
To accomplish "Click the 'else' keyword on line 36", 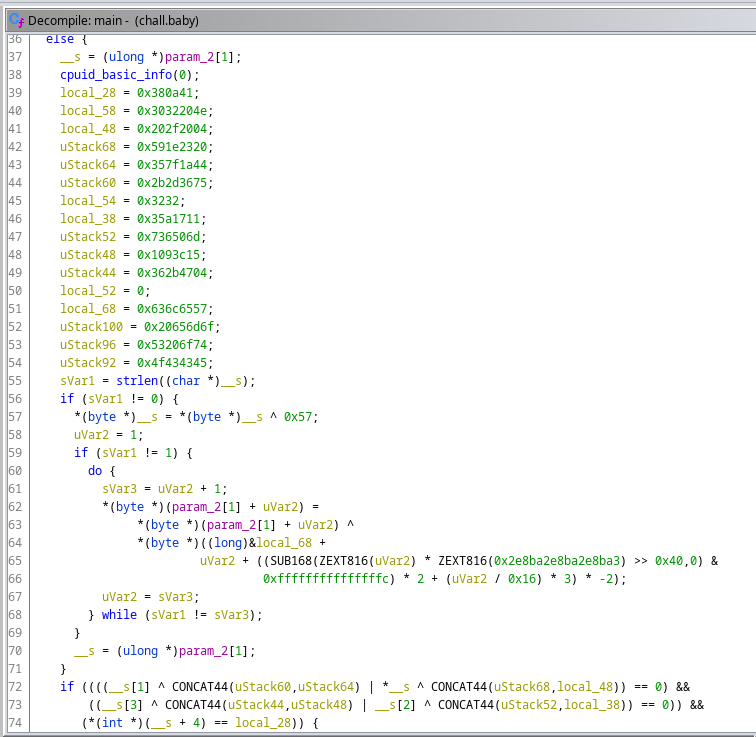I will pyautogui.click(x=59, y=39).
